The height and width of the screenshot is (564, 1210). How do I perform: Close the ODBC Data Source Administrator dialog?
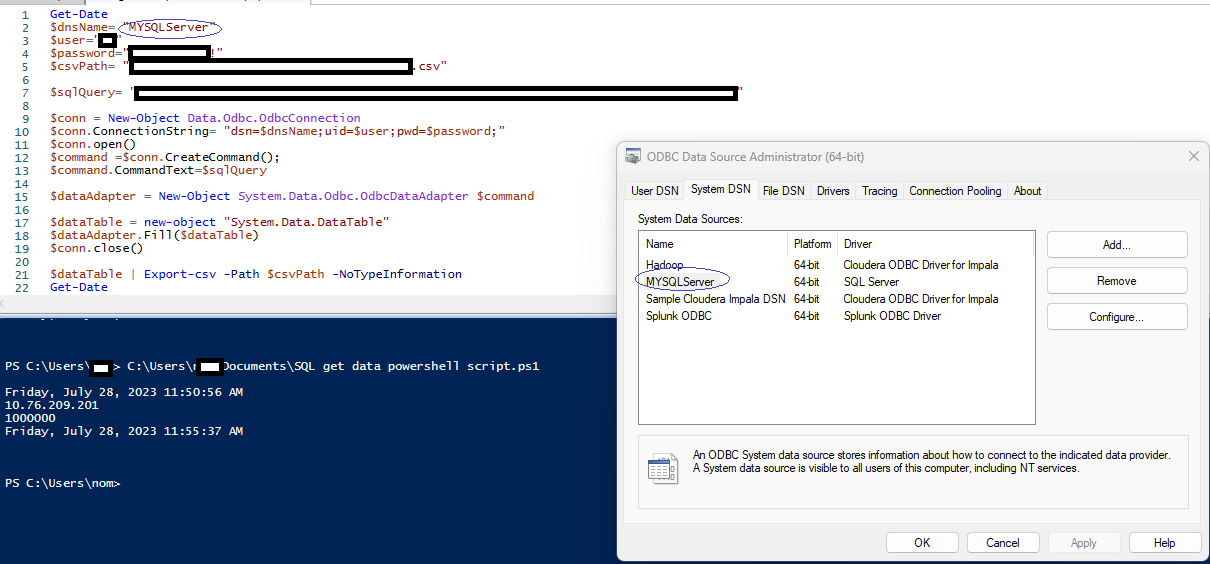pyautogui.click(x=1192, y=157)
